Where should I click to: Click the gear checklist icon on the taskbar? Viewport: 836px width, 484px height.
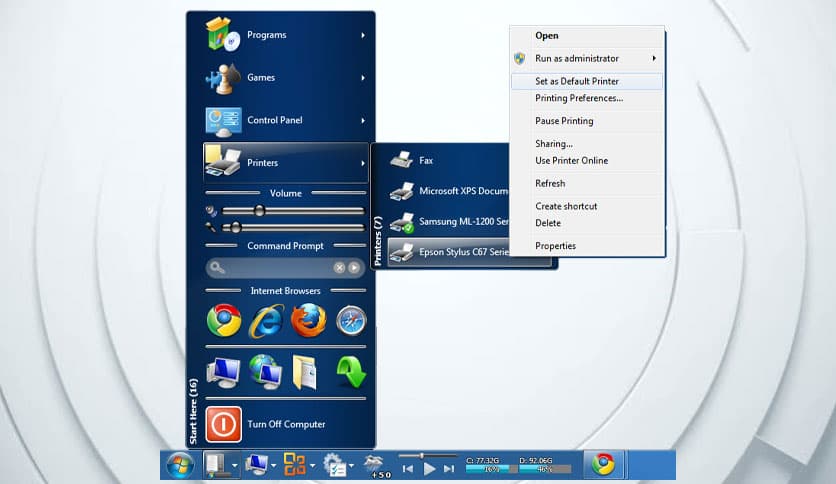coord(334,465)
